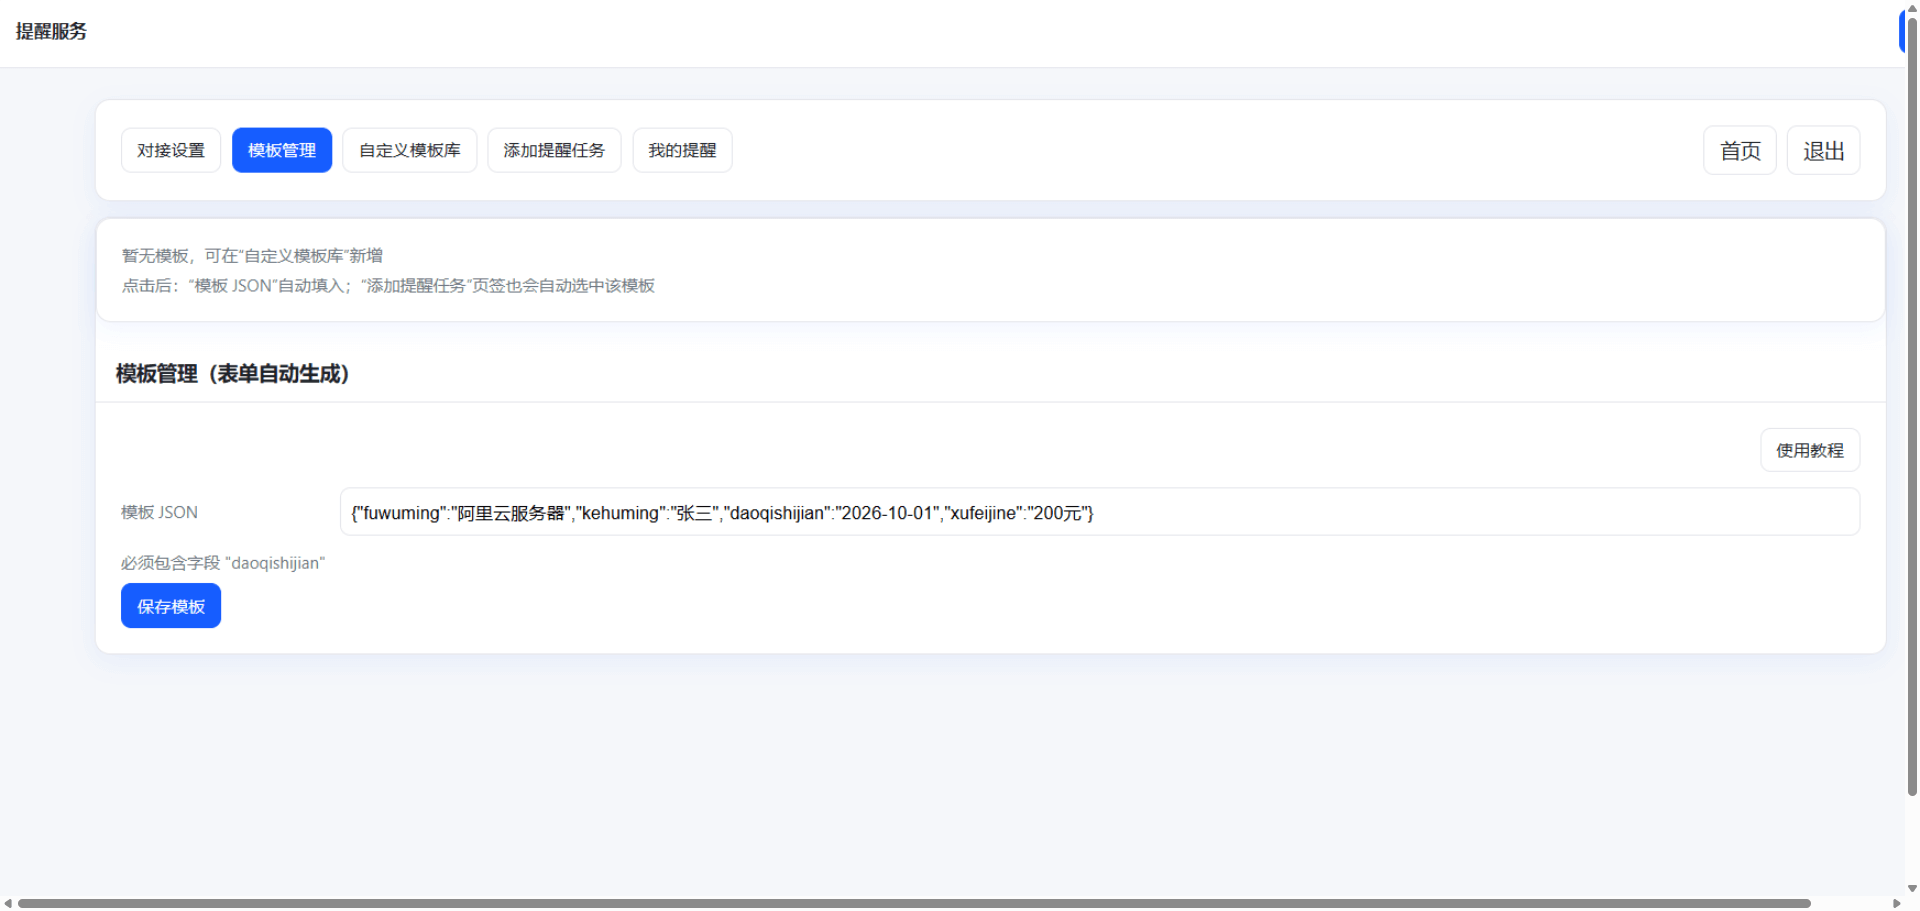Screen dimensions: 1920x911
Task: Select the 模板管理 tab
Action: (281, 149)
